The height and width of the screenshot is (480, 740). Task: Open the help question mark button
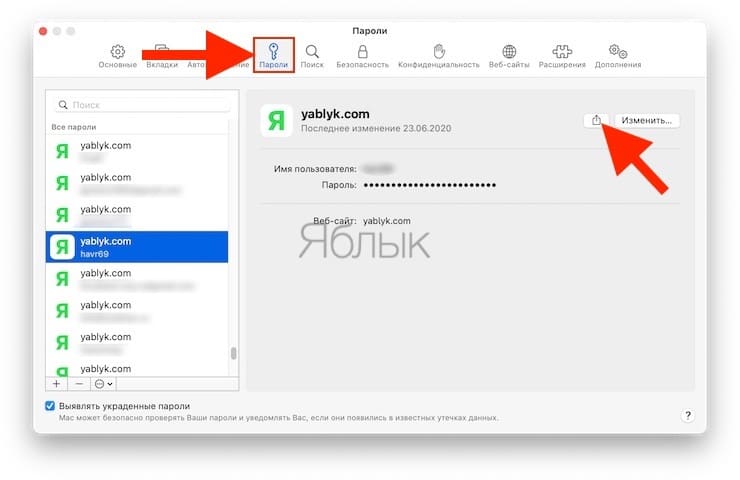pyautogui.click(x=688, y=415)
